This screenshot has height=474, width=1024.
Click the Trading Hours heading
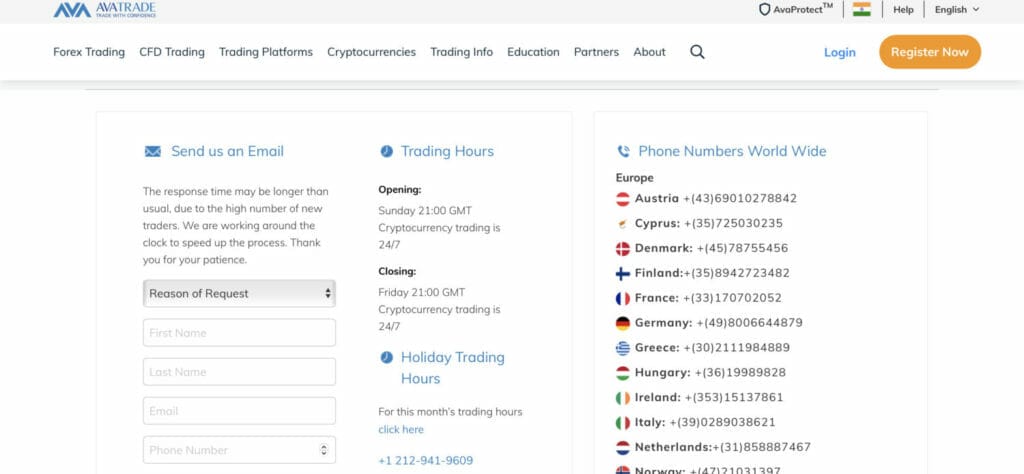coord(447,151)
